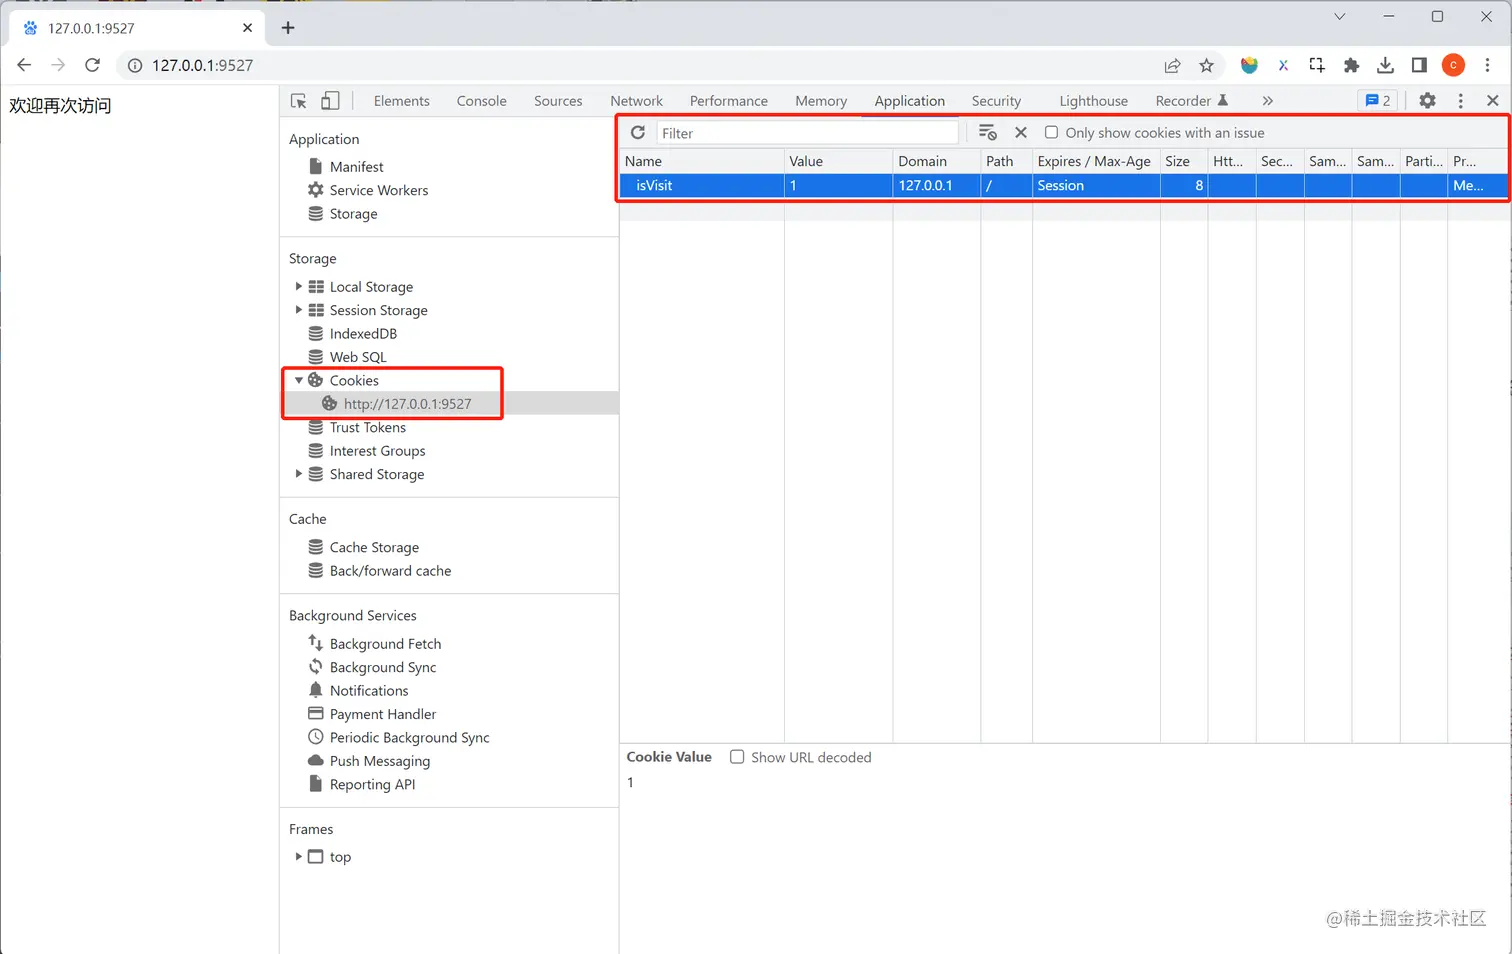
Task: Share this page icon
Action: (1172, 65)
